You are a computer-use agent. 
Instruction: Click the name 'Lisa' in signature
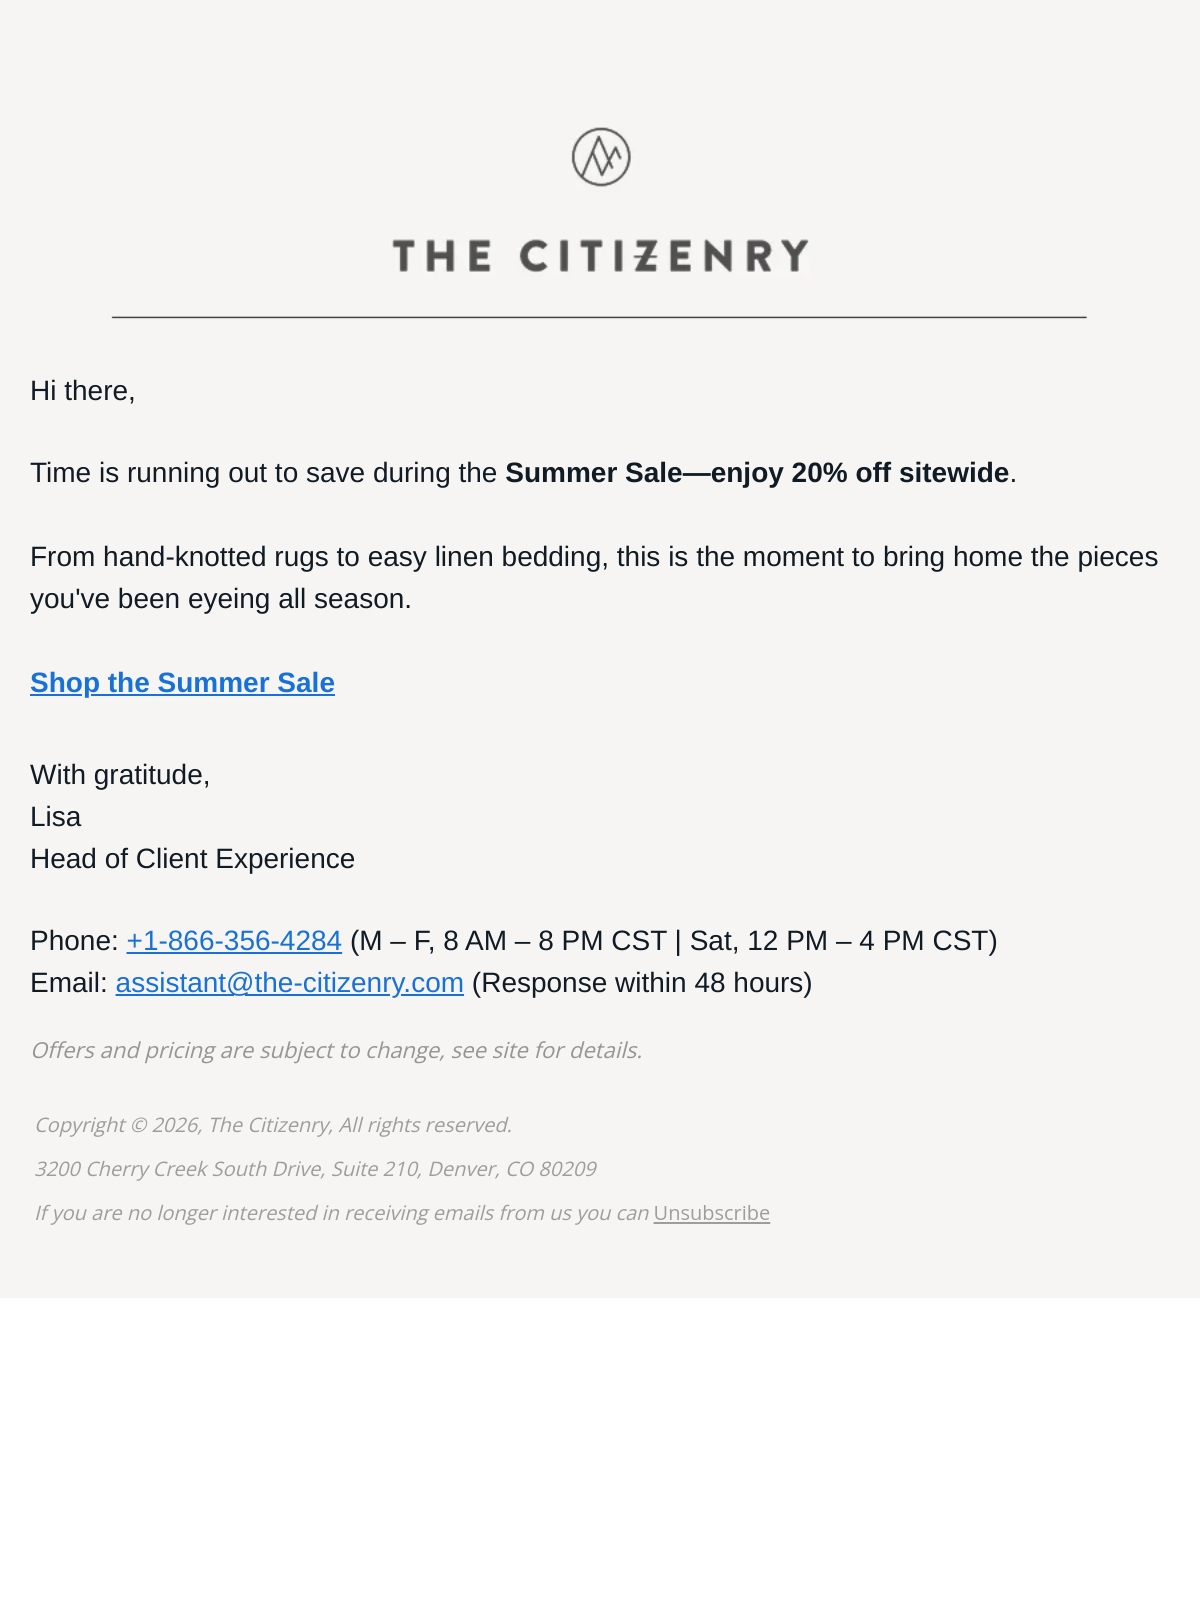point(55,817)
